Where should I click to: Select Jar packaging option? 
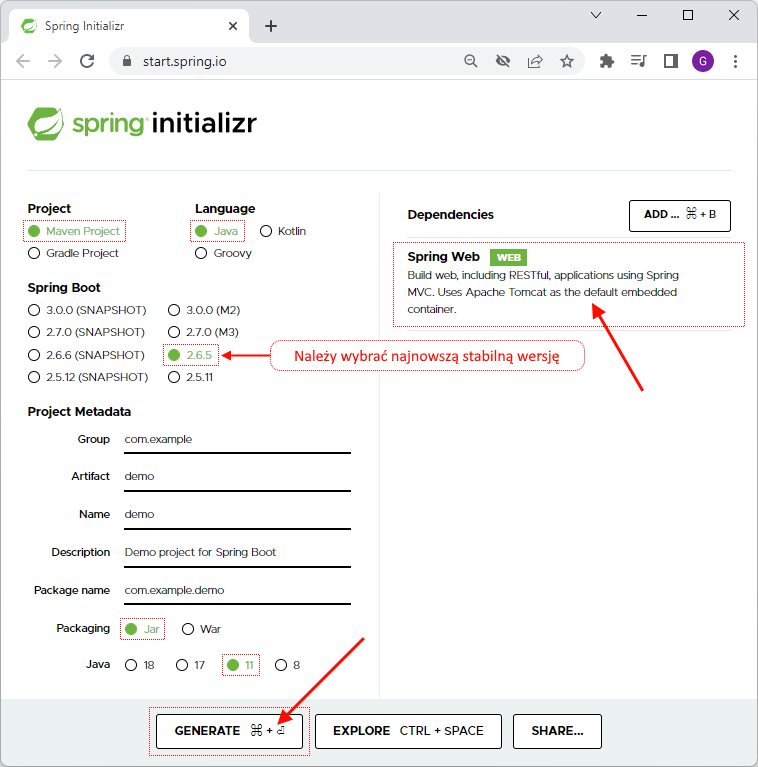[142, 629]
